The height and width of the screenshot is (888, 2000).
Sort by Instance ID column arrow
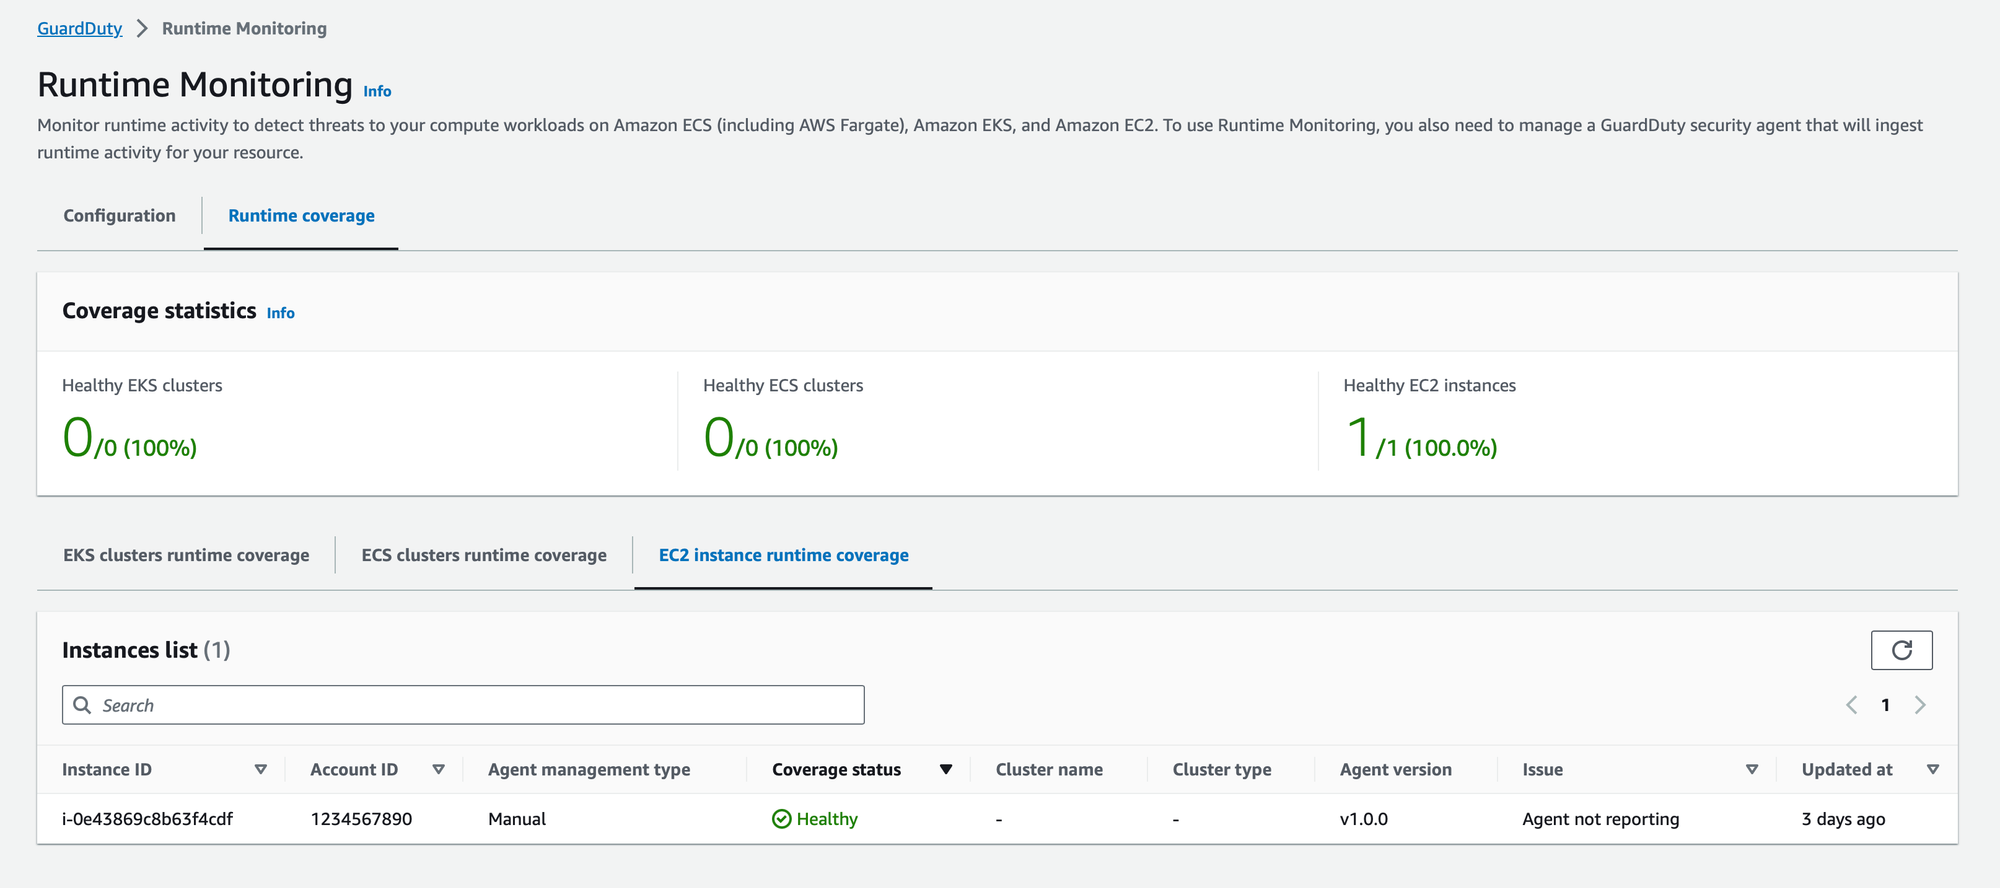261,769
